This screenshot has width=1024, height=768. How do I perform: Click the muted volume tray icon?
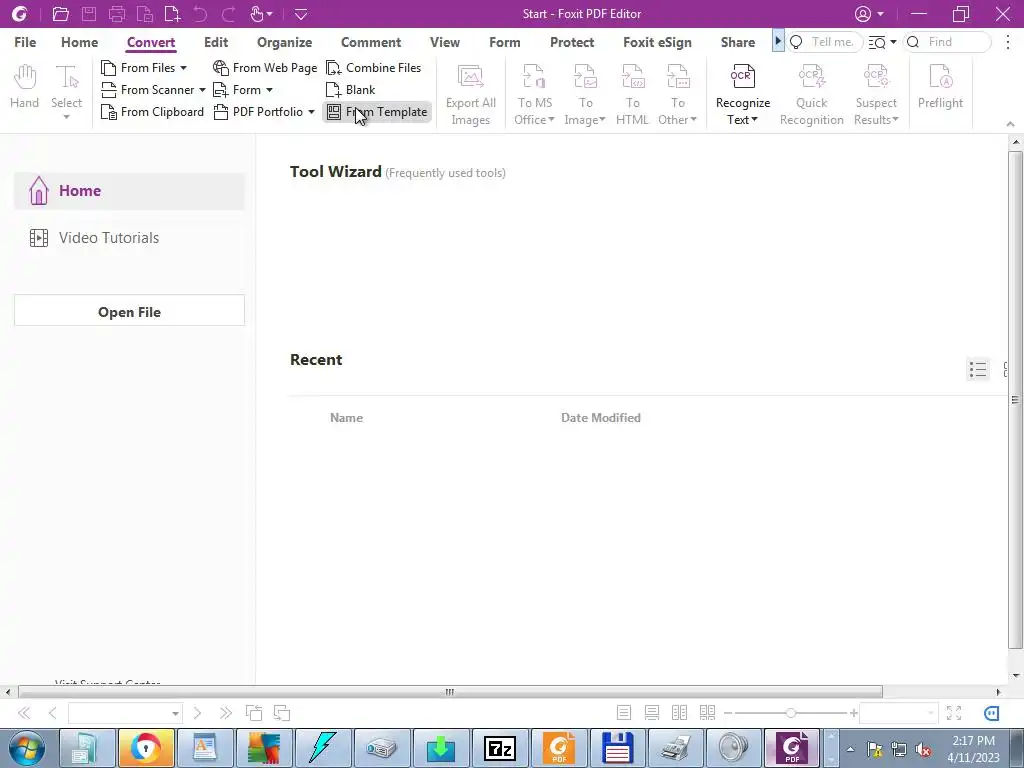[x=923, y=750]
